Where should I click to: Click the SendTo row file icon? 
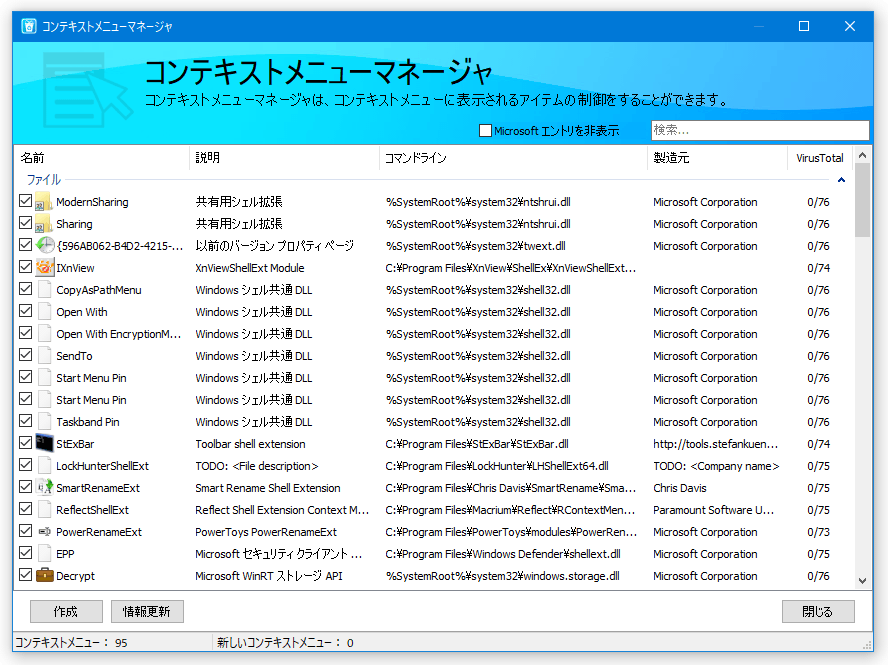pos(44,356)
